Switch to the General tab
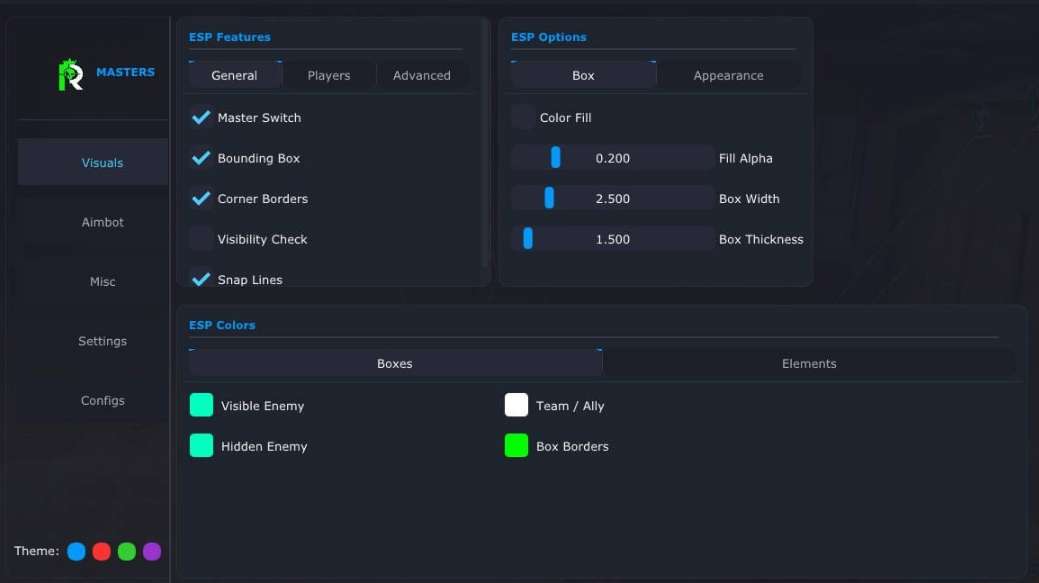This screenshot has height=583, width=1039. tap(235, 76)
